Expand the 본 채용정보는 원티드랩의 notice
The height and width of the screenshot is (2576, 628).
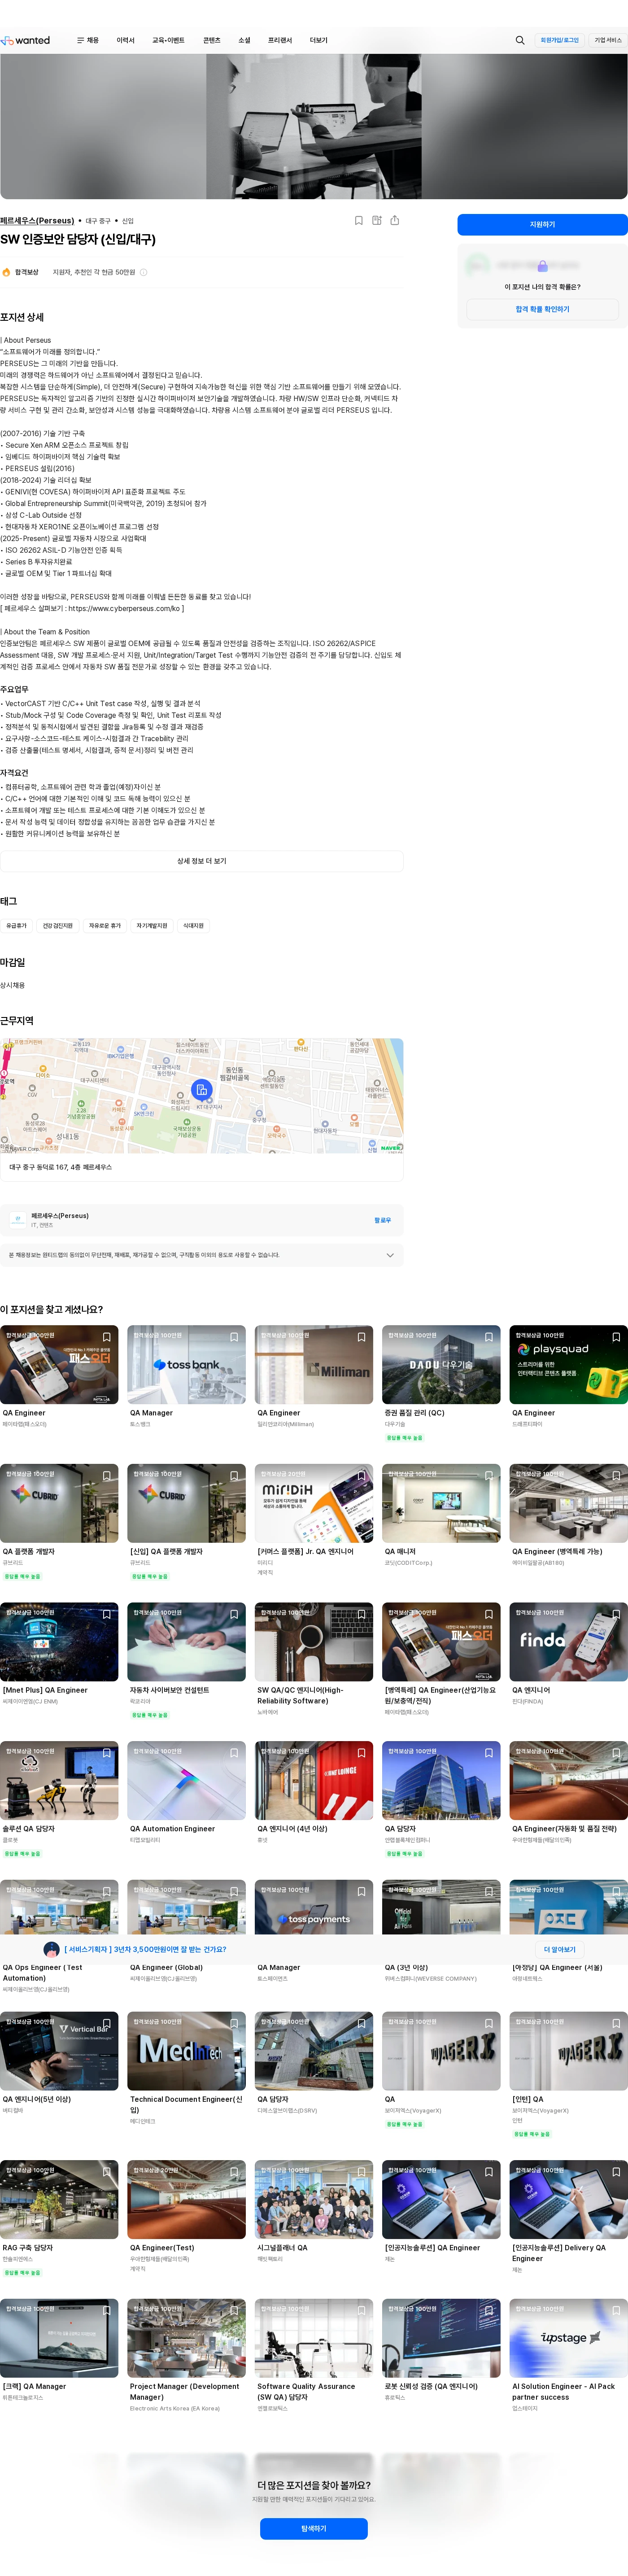click(202, 1255)
